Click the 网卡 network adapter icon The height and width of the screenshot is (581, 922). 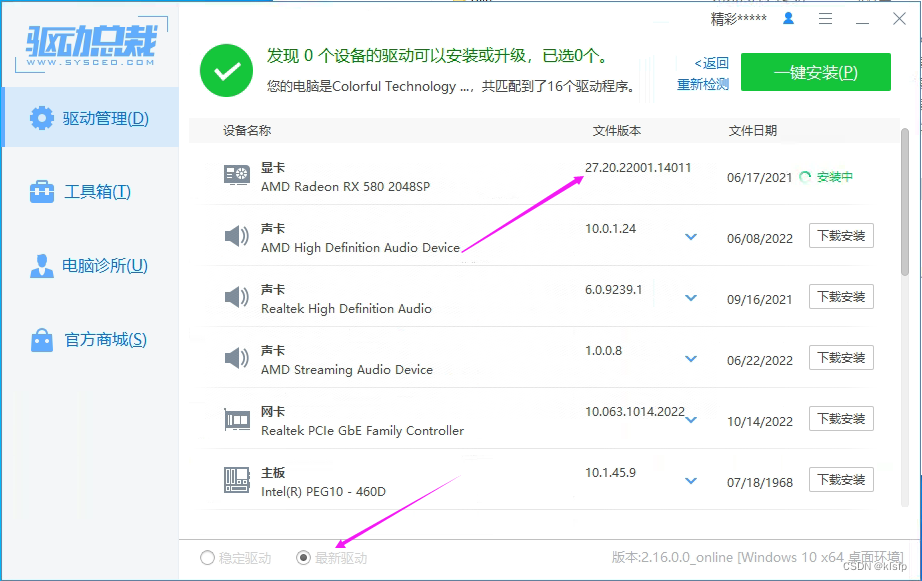click(236, 419)
